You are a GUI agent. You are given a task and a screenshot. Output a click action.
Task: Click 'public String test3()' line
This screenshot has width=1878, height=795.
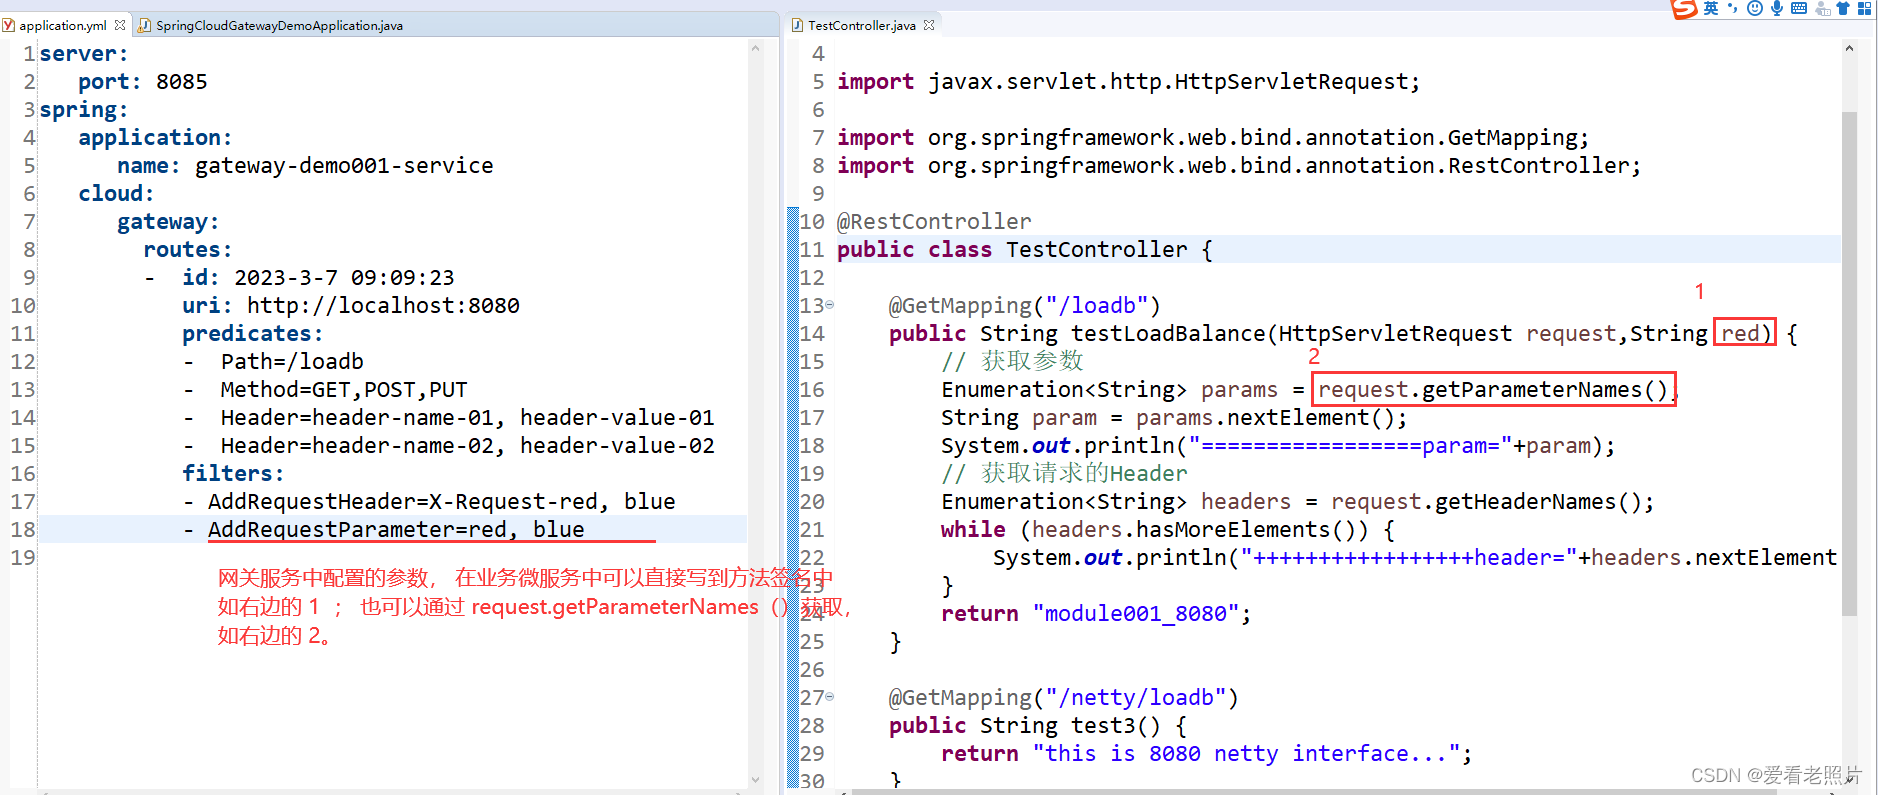(x=1038, y=726)
